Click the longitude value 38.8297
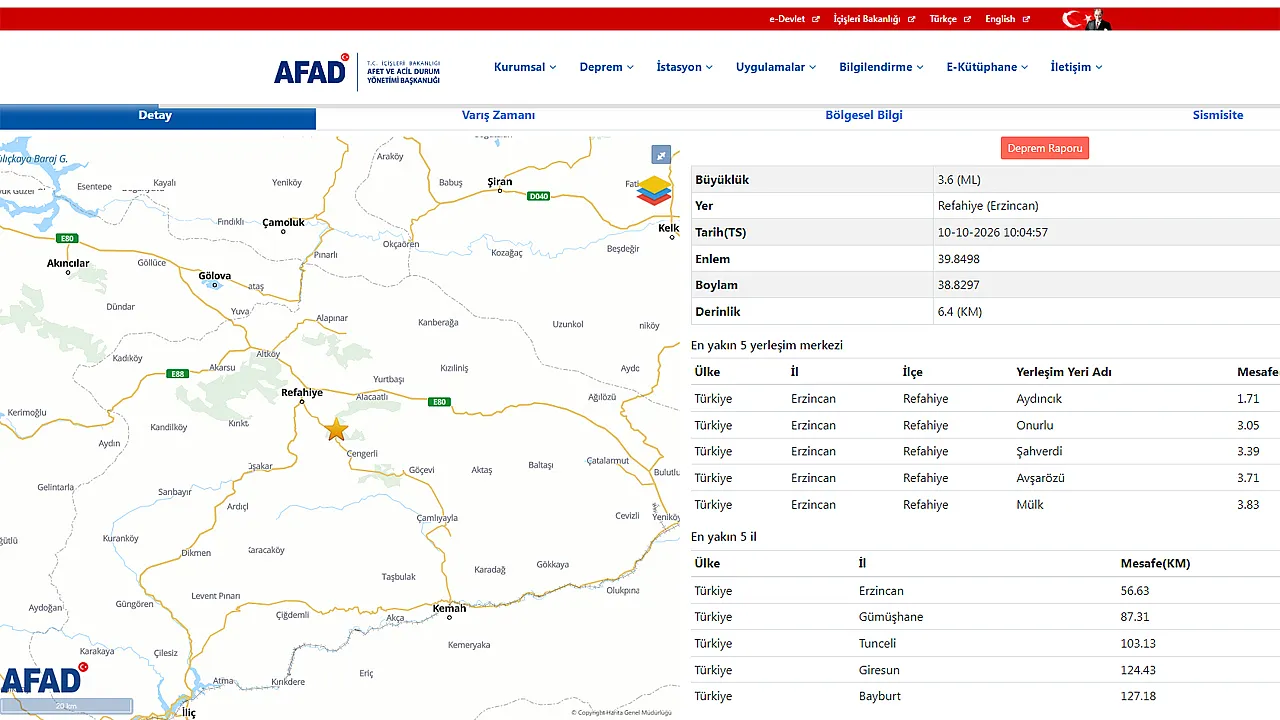The height and width of the screenshot is (720, 1280). pyautogui.click(x=958, y=285)
